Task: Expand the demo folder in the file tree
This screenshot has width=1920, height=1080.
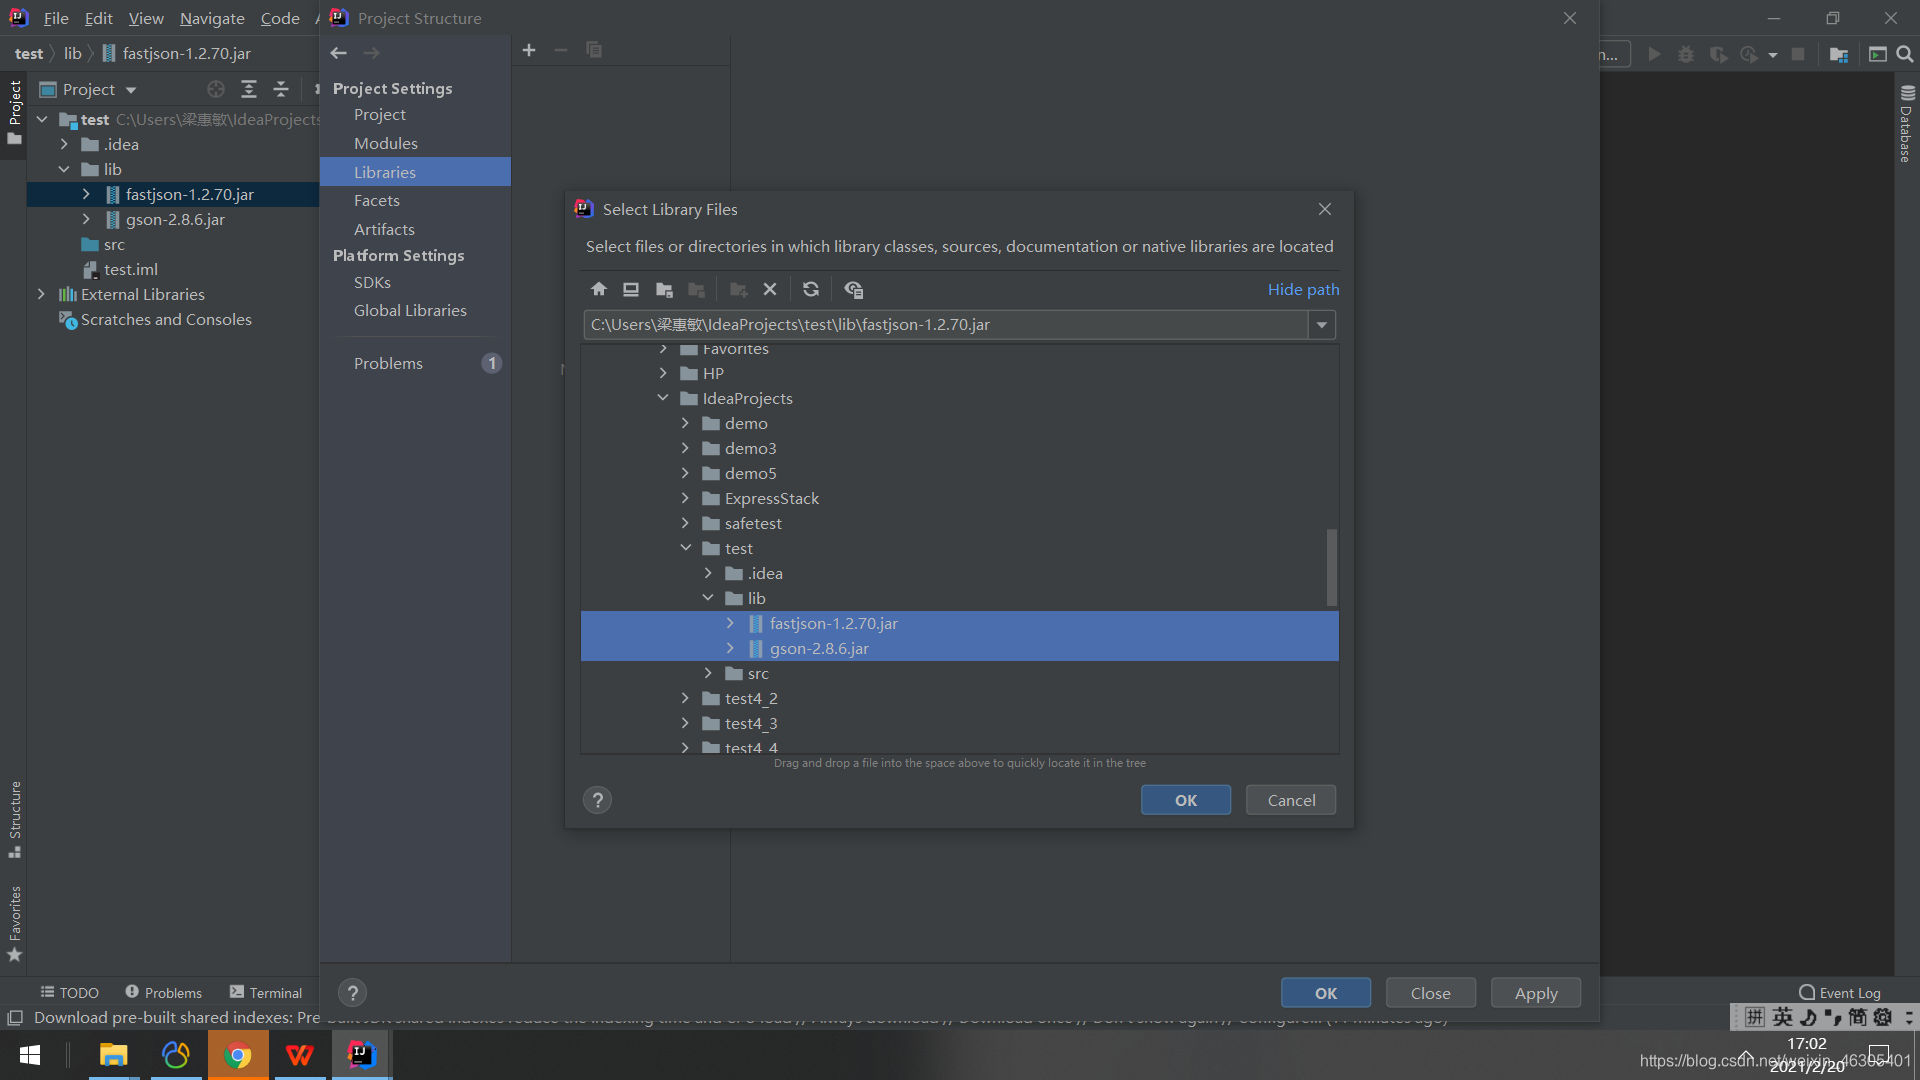Action: (686, 423)
